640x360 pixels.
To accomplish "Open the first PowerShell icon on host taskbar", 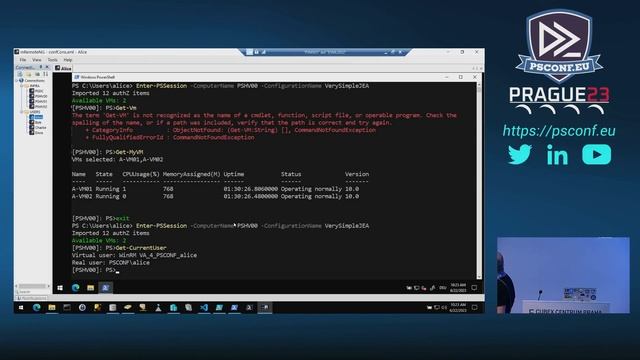I will 219,307.
